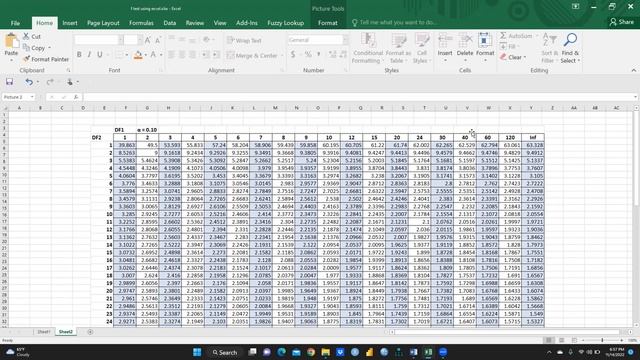Click into the formula bar
640x360 pixels.
point(359,97)
